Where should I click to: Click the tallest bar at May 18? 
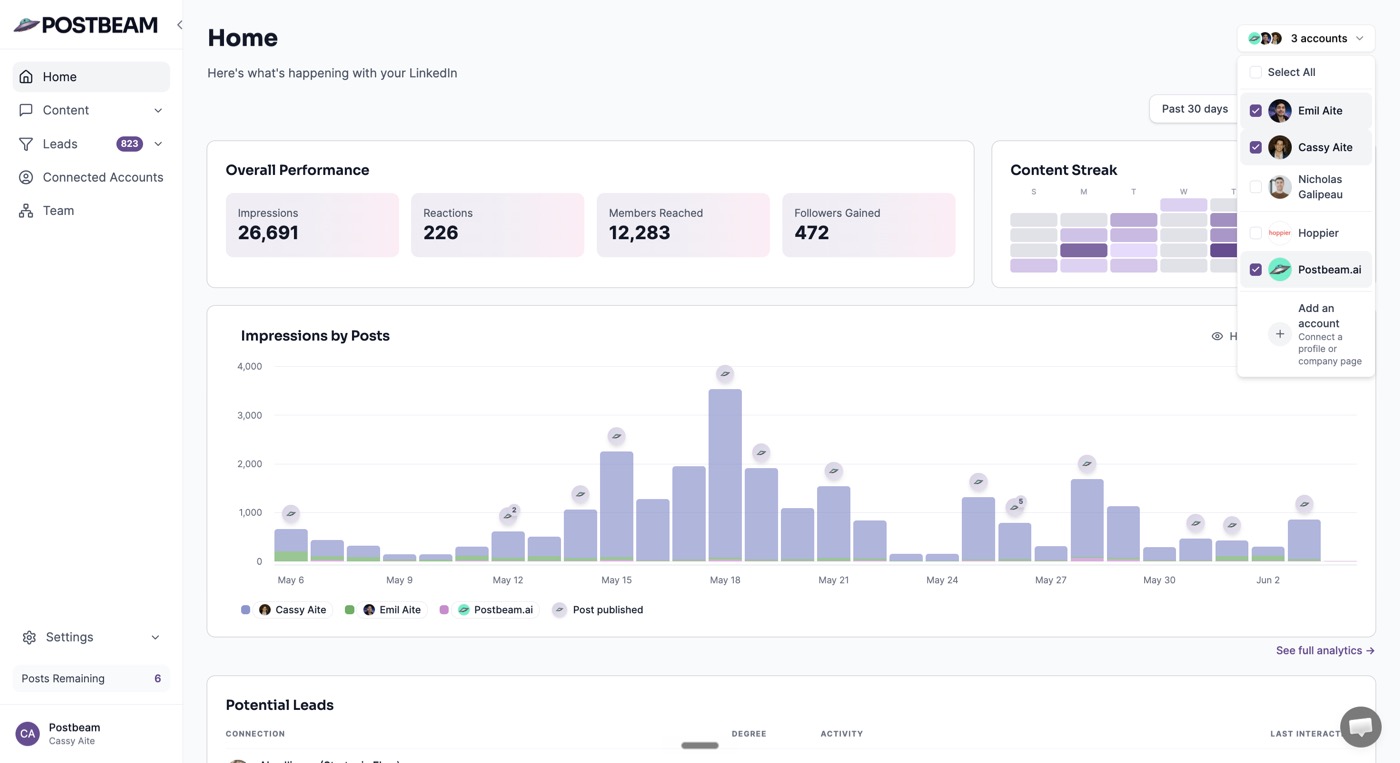click(x=725, y=475)
